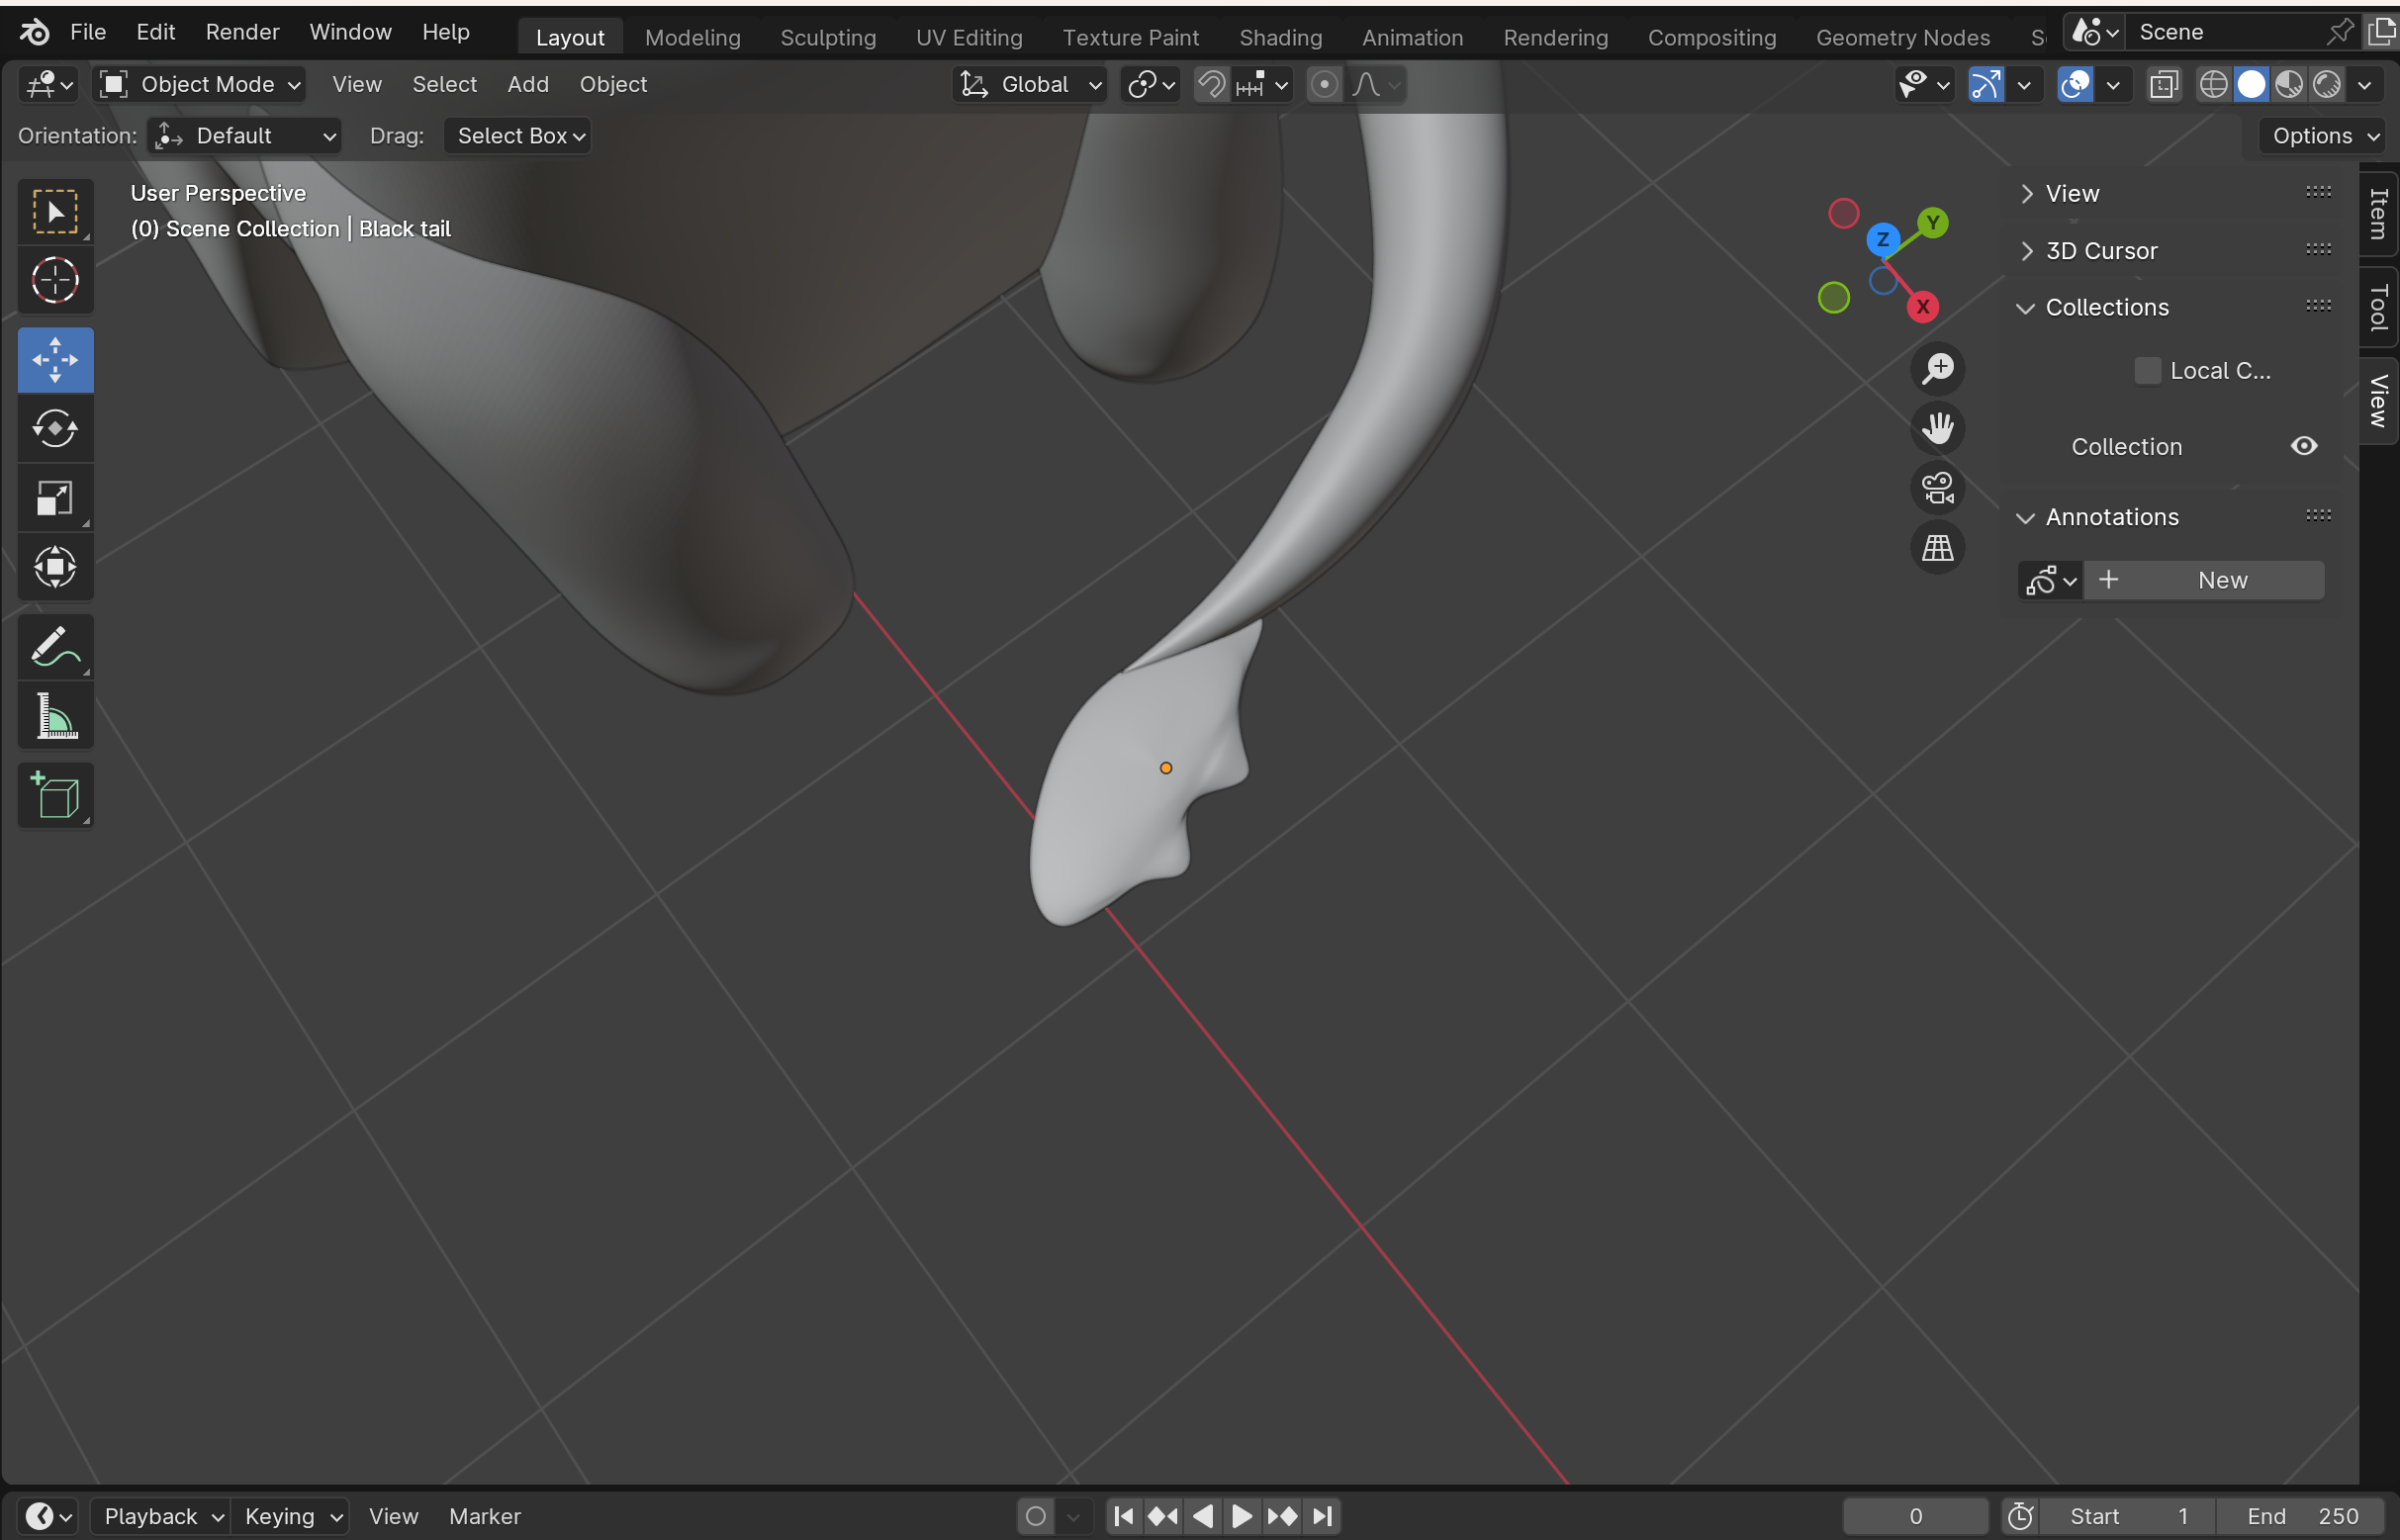
Task: Open the Drag Select Box dropdown
Action: [x=518, y=136]
